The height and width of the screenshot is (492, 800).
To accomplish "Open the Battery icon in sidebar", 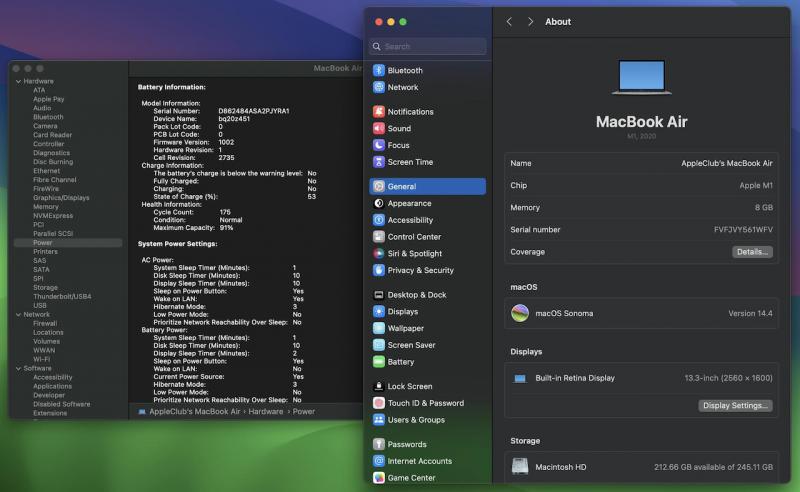I will click(379, 362).
